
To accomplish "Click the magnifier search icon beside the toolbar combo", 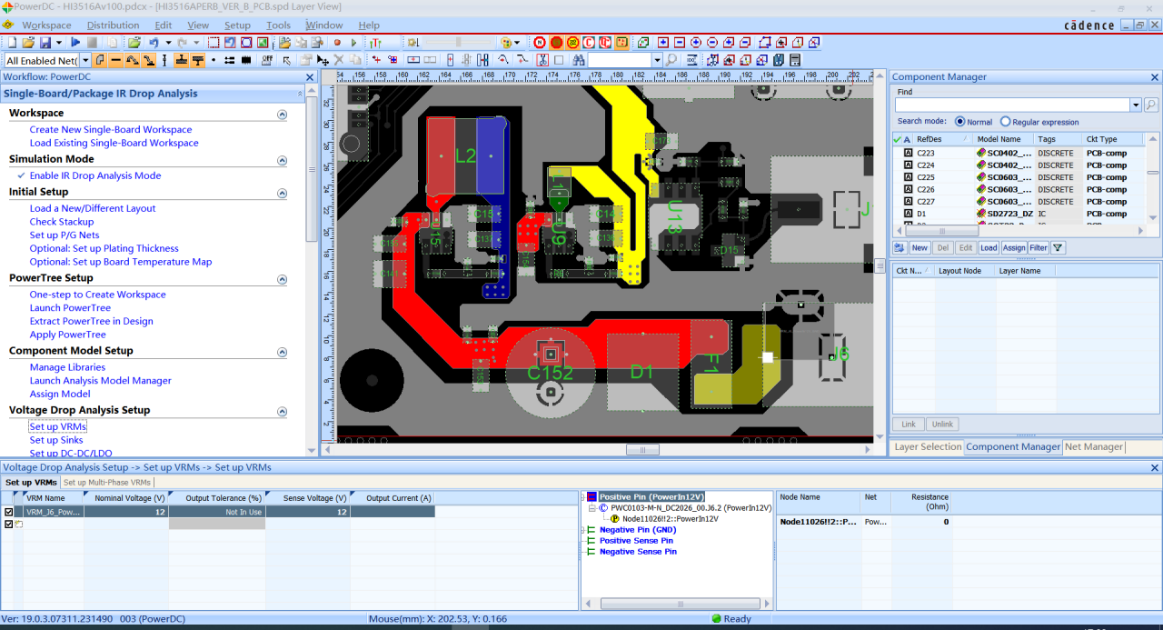I will 670,60.
